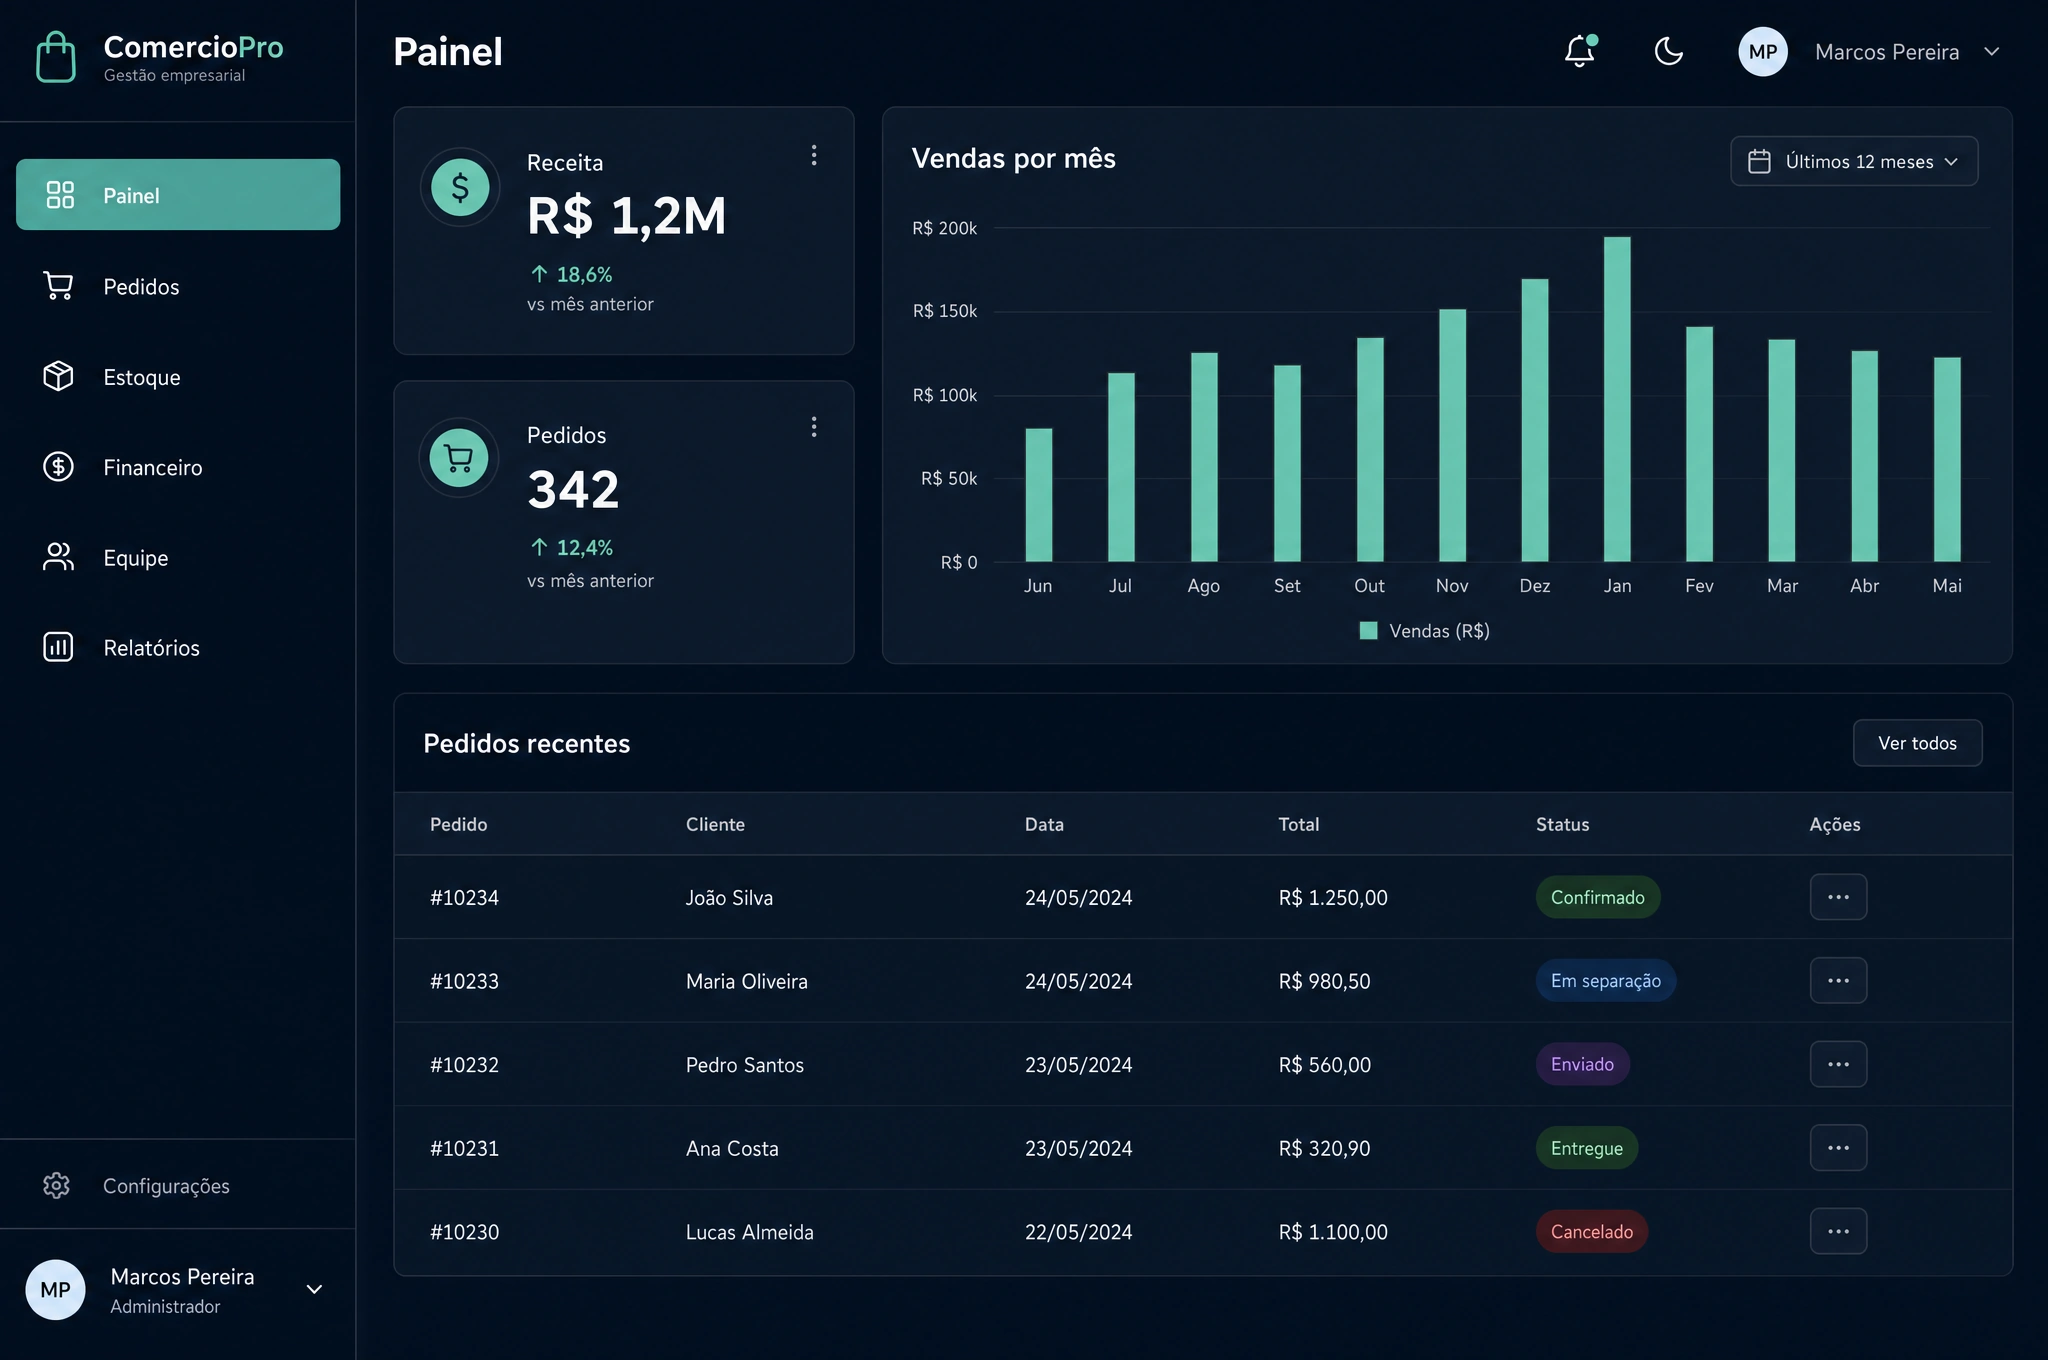2048x1360 pixels.
Task: Expand the Últimos 12 meses dropdown
Action: click(x=1854, y=161)
